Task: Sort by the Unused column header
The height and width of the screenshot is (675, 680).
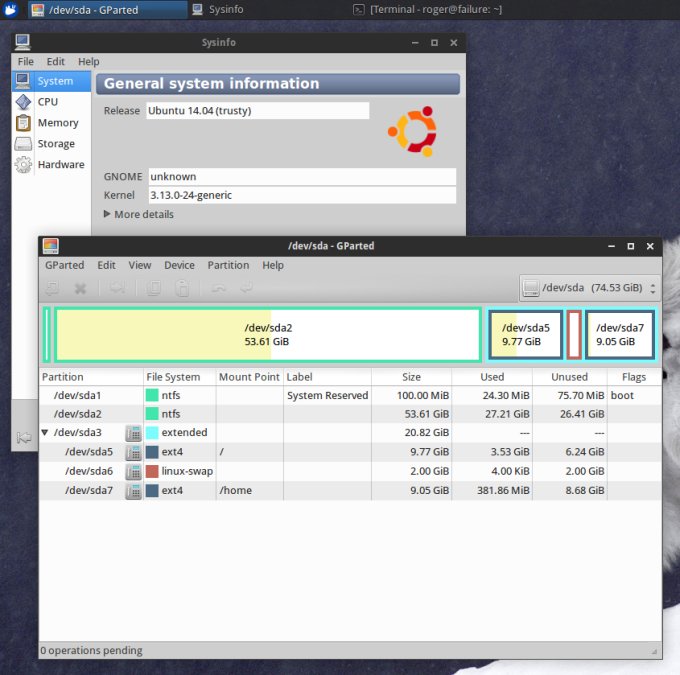Action: [569, 377]
